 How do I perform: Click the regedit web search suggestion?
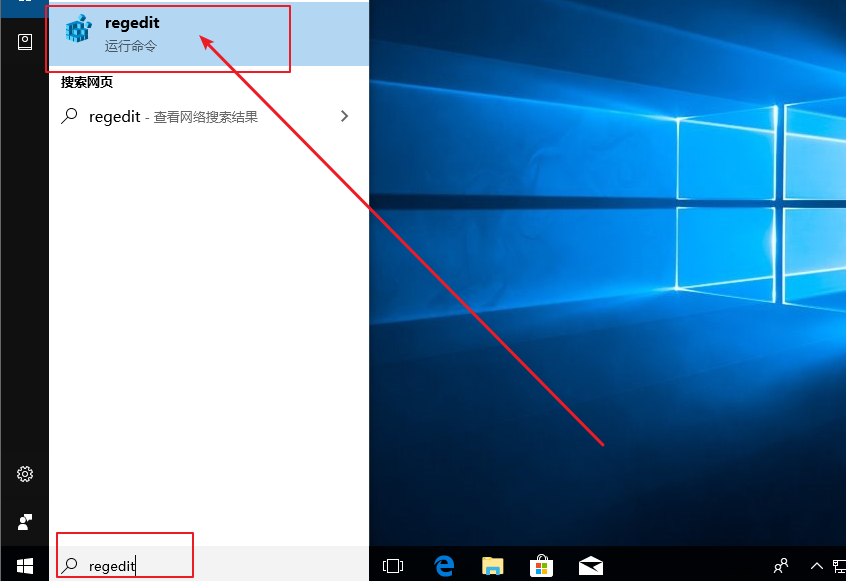tap(209, 117)
